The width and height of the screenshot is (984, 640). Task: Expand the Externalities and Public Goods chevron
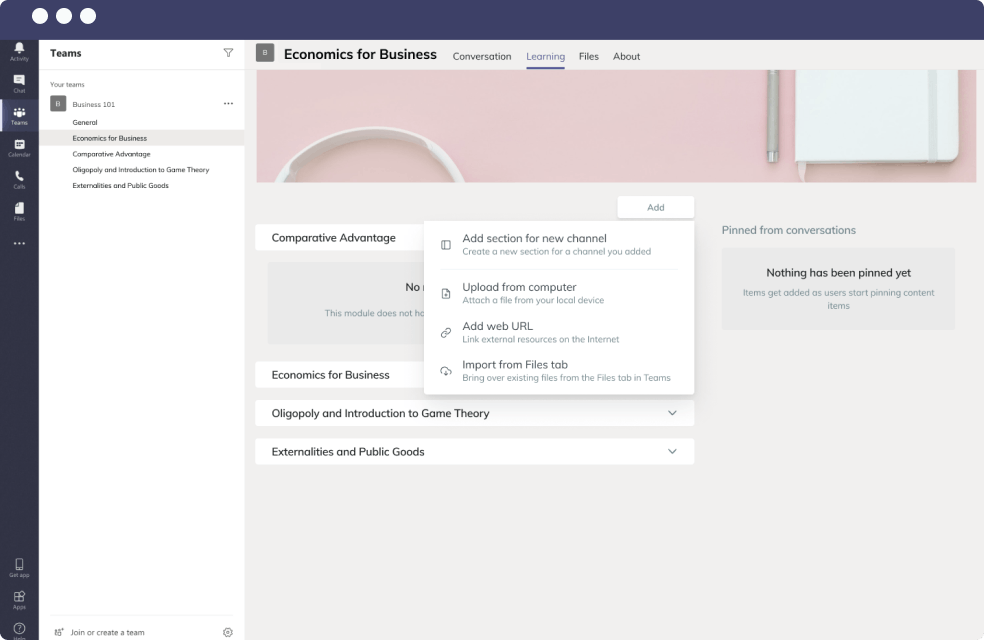click(x=672, y=451)
